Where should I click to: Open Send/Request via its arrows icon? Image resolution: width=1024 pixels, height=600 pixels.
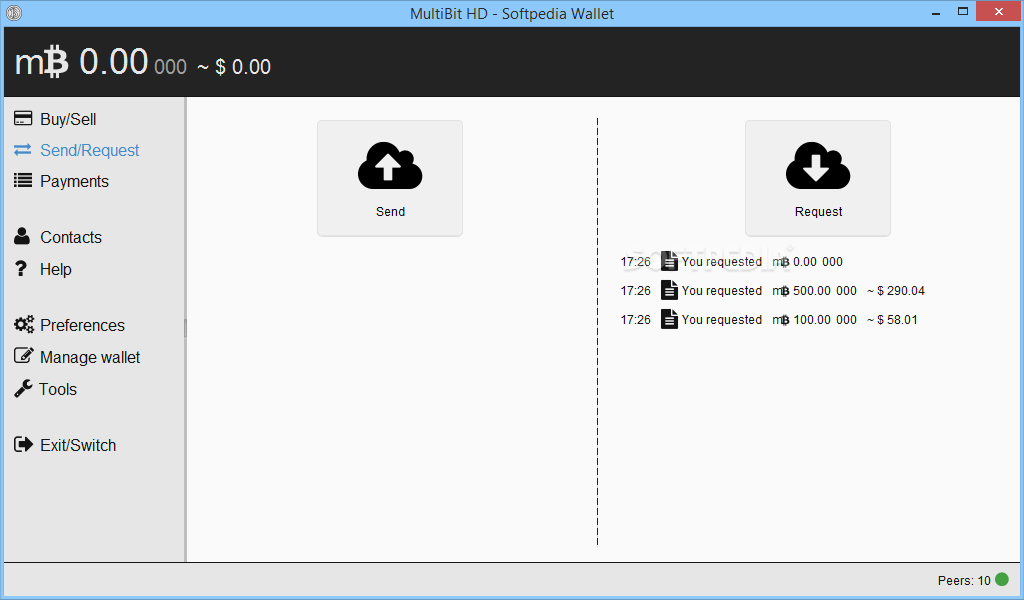point(22,150)
